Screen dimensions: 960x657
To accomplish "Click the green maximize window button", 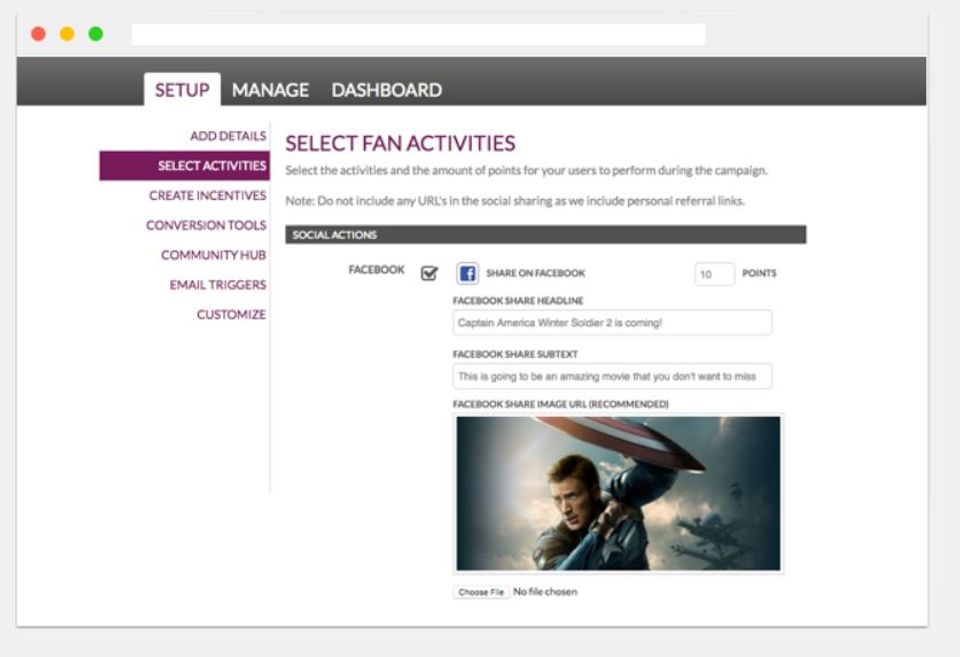I will pos(96,34).
